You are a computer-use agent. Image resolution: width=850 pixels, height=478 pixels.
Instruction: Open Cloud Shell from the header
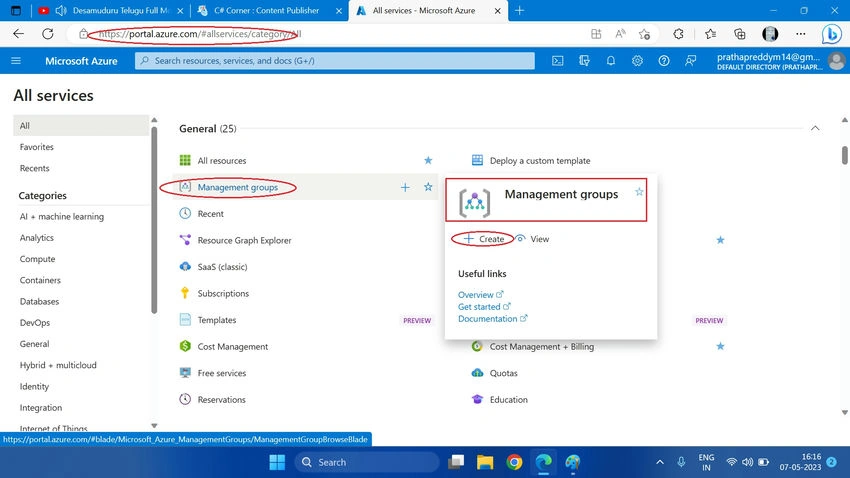[557, 61]
